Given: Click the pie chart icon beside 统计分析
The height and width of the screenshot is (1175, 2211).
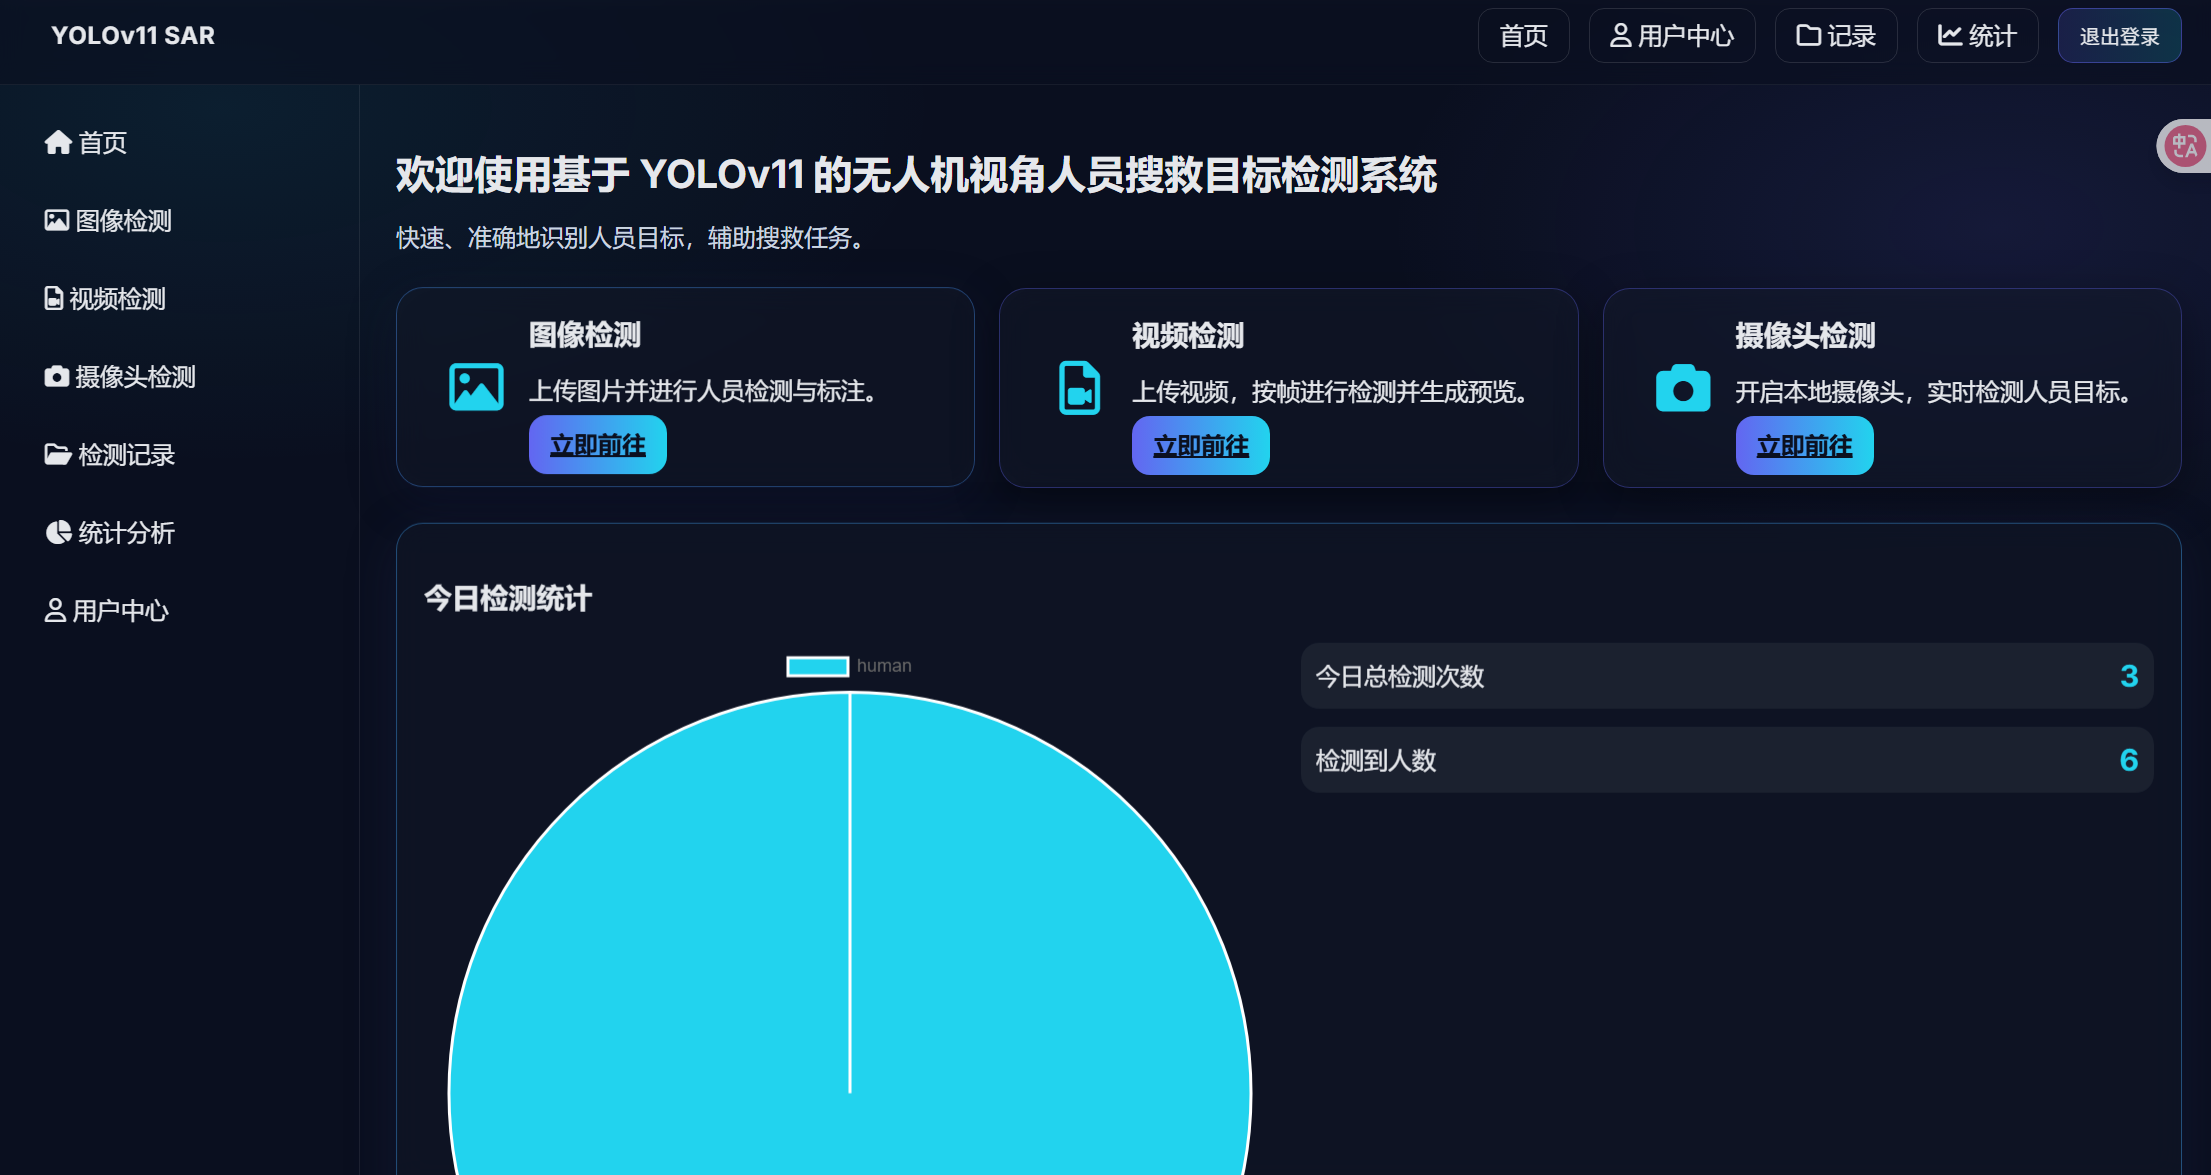Looking at the screenshot, I should tap(58, 532).
